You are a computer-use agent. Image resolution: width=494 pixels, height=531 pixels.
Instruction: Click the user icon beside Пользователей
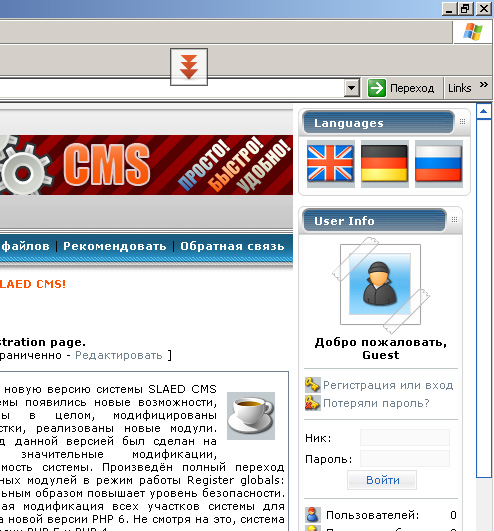(312, 515)
